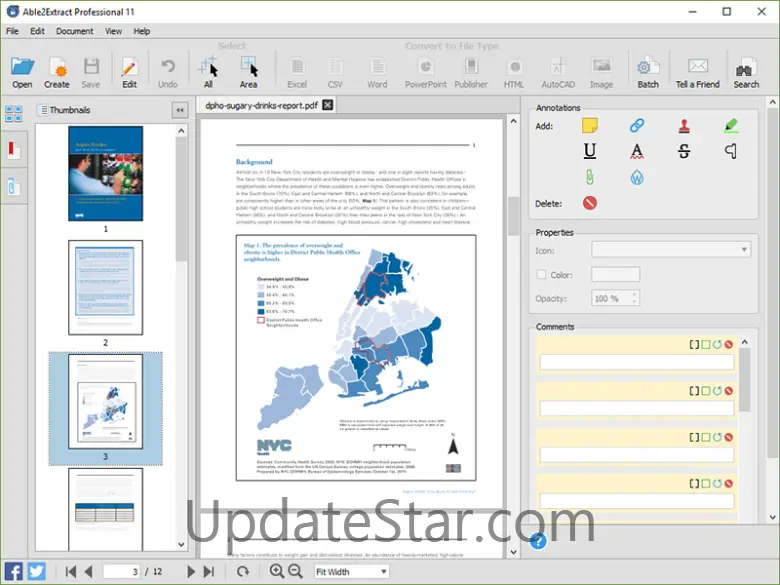Select the strikethrough annotation tool
This screenshot has width=780, height=585.
click(x=684, y=151)
